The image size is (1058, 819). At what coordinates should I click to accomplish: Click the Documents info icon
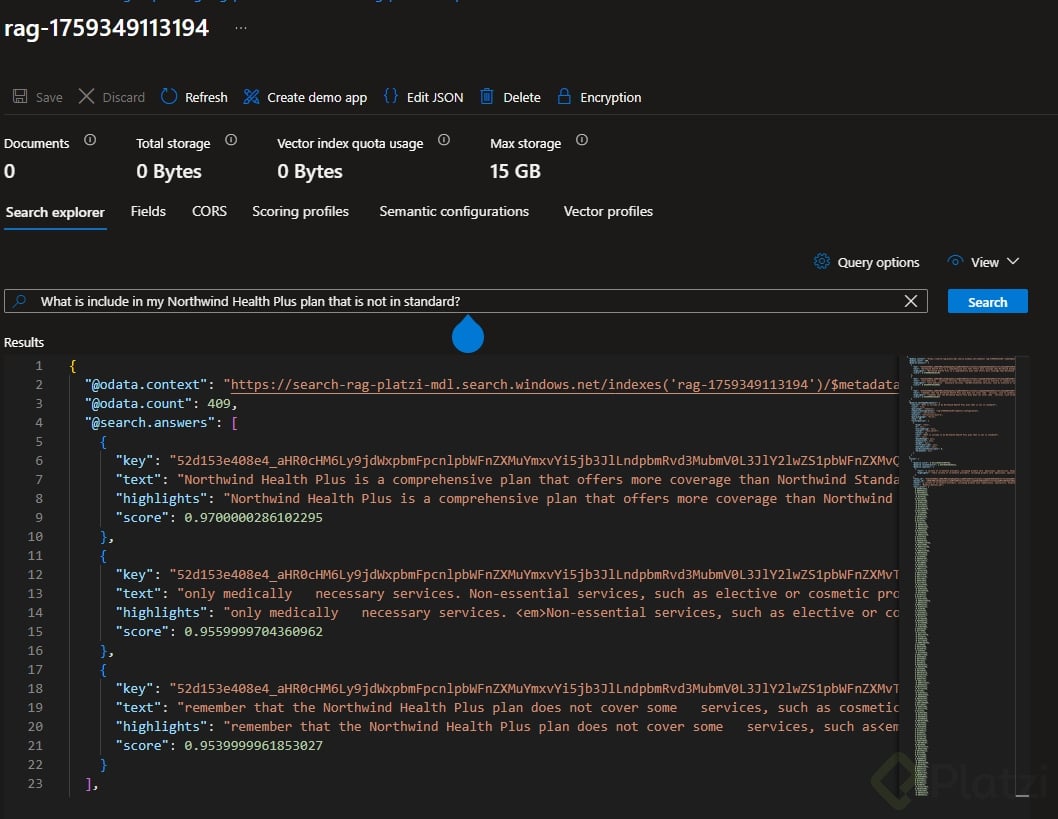point(90,141)
